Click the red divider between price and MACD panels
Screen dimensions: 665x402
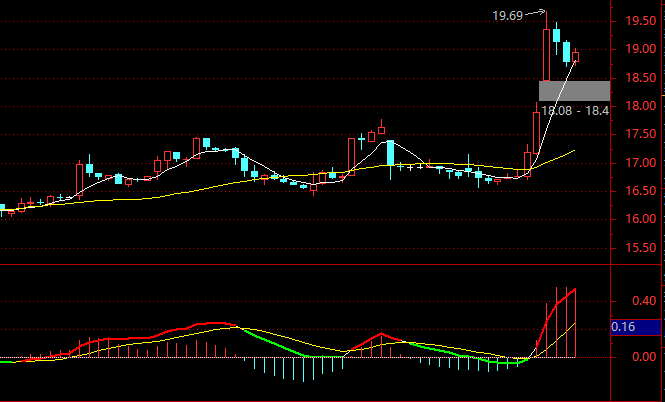[x=300, y=265]
